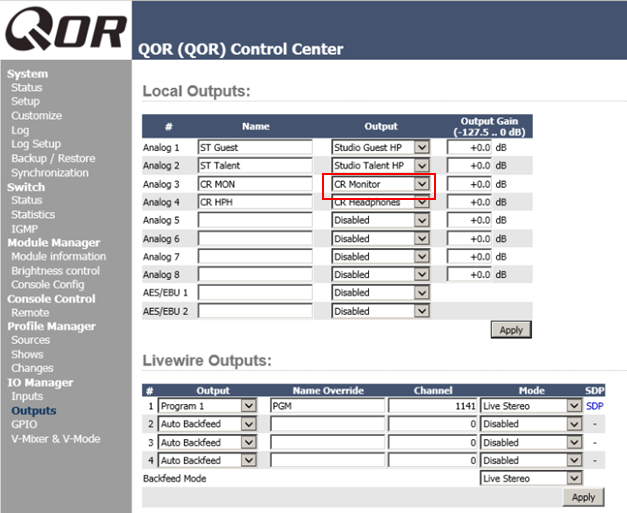Open Module information page
This screenshot has height=513, width=627.
coord(58,256)
